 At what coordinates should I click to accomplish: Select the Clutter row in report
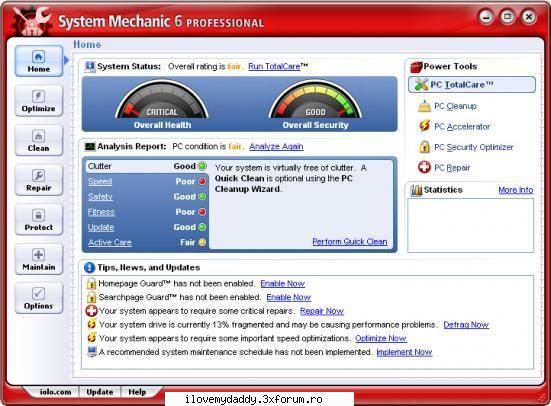click(x=147, y=166)
